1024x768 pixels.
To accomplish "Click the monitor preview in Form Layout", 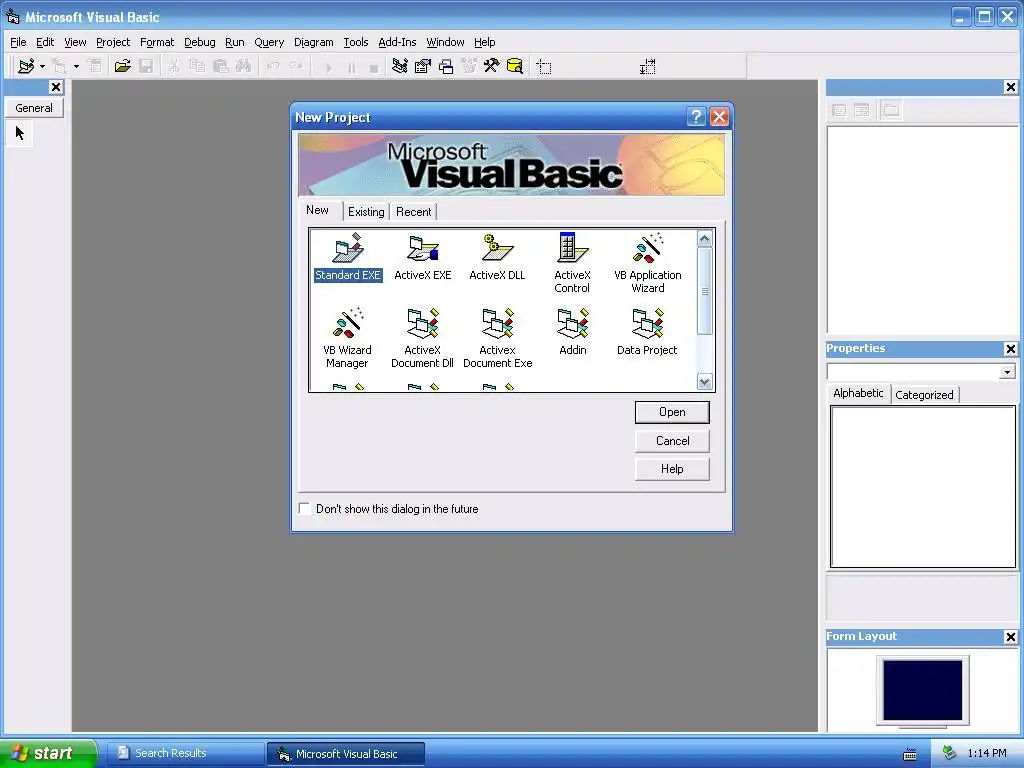I will click(923, 690).
